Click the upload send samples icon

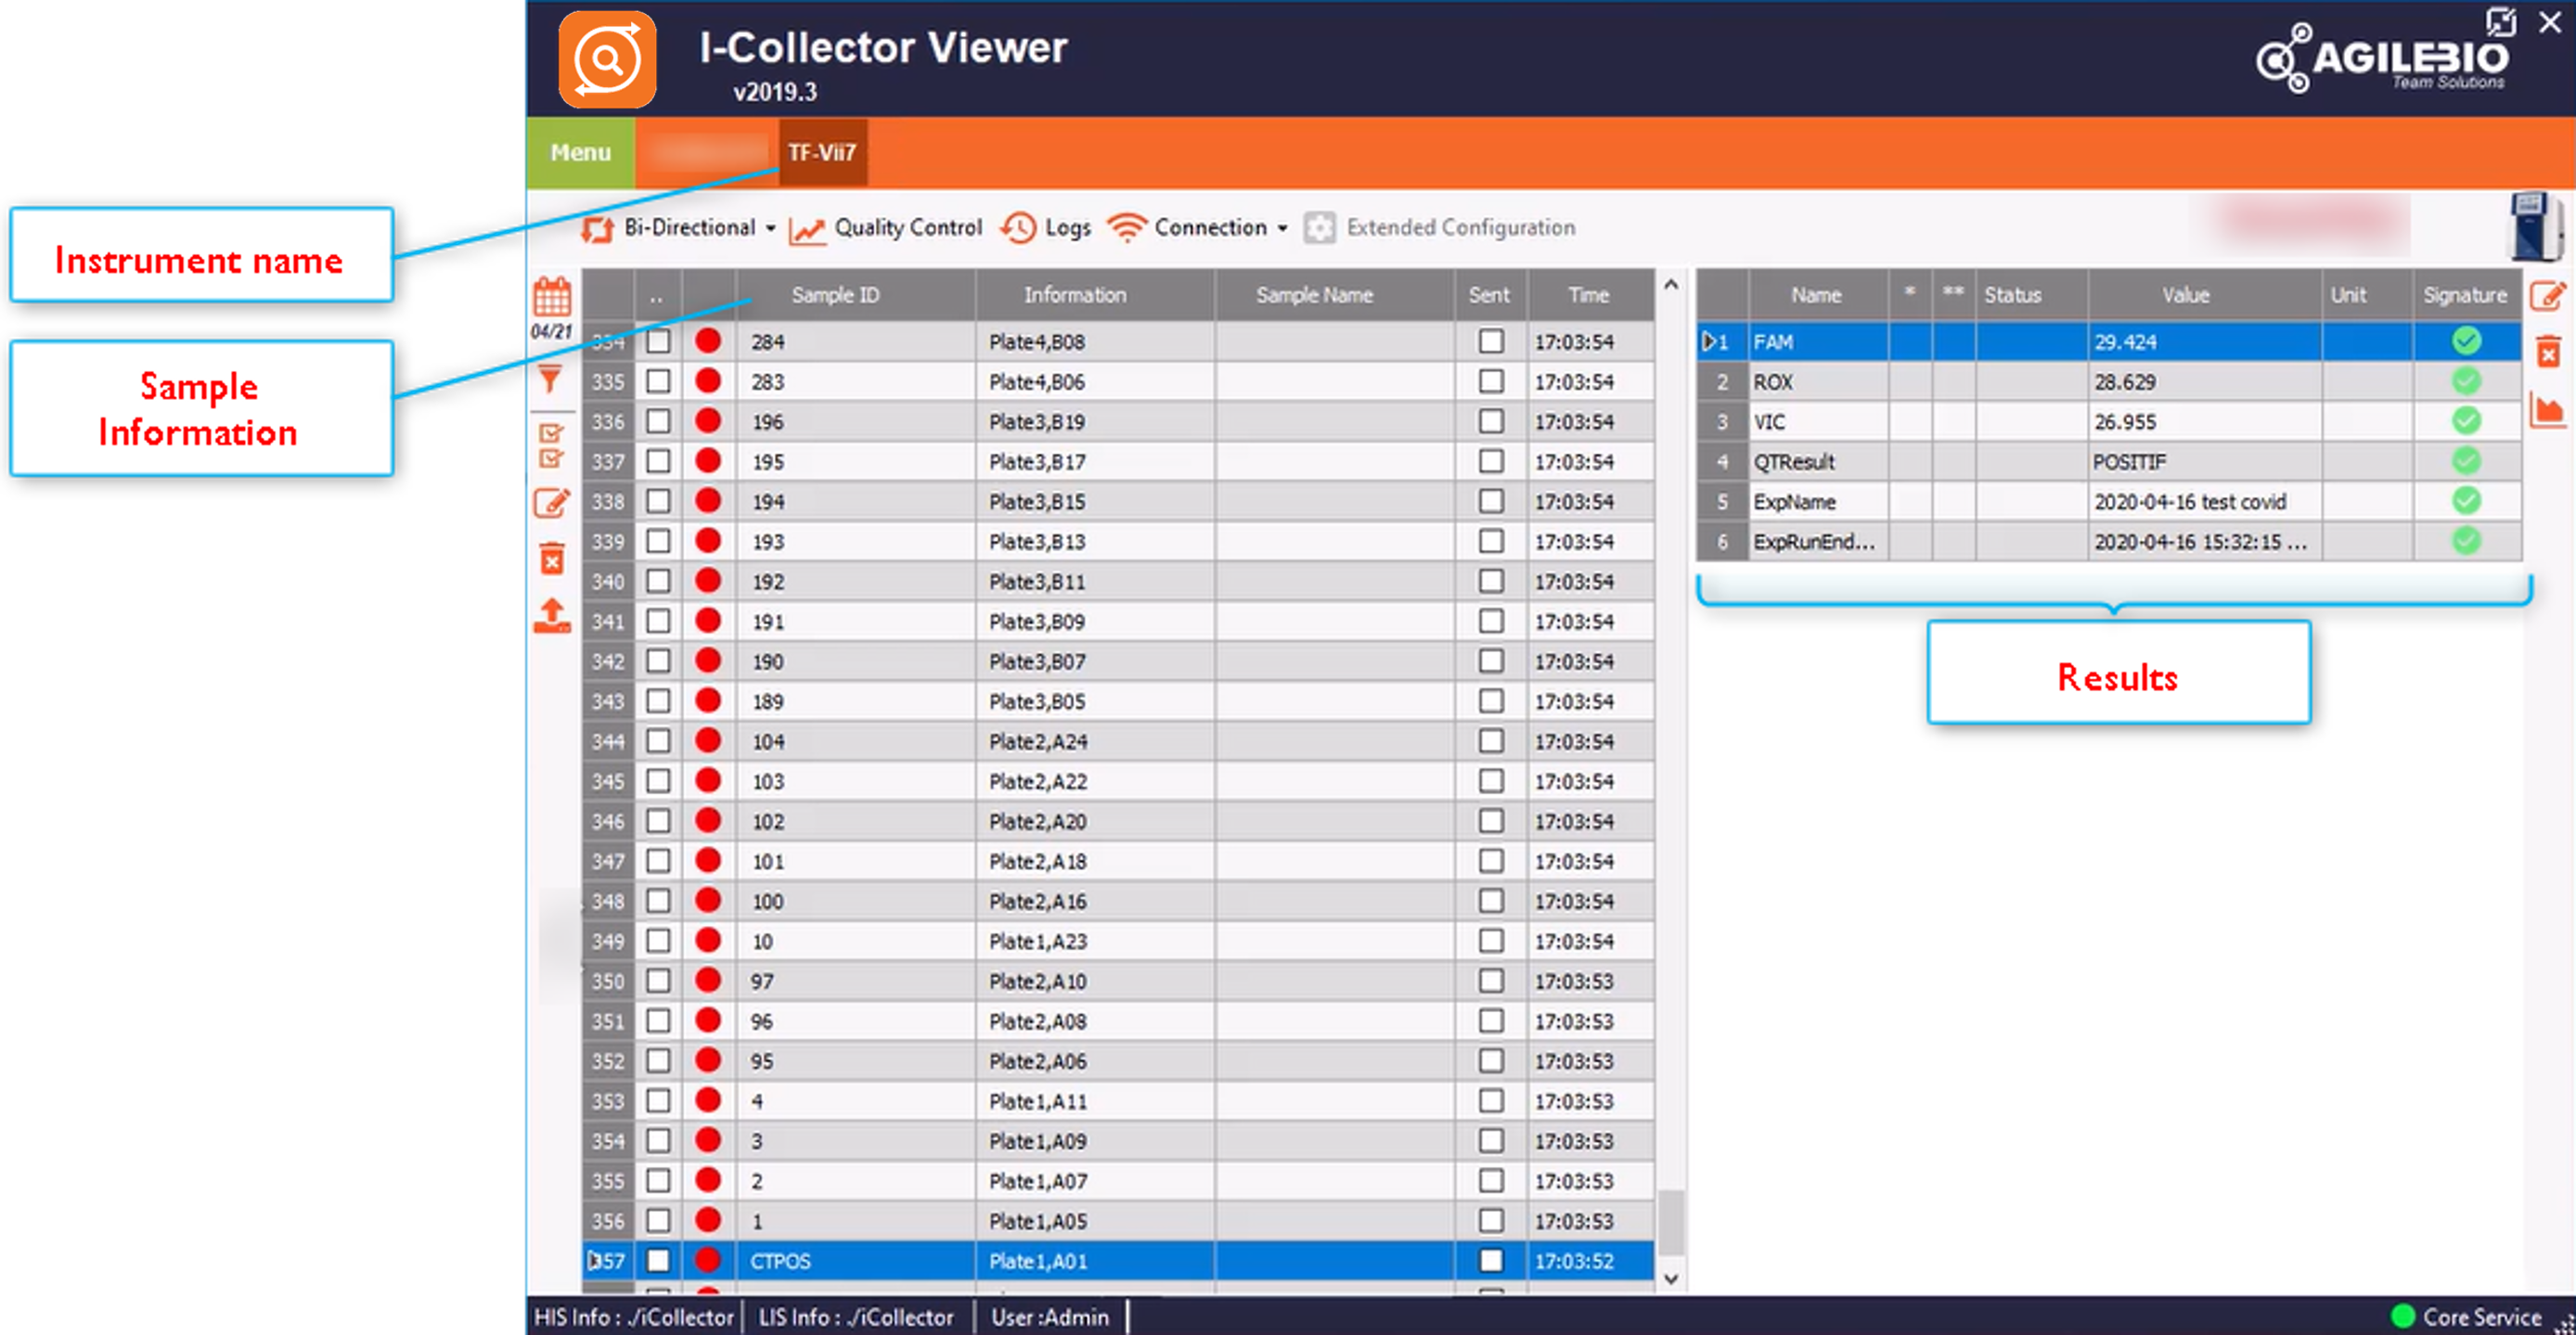coord(552,616)
